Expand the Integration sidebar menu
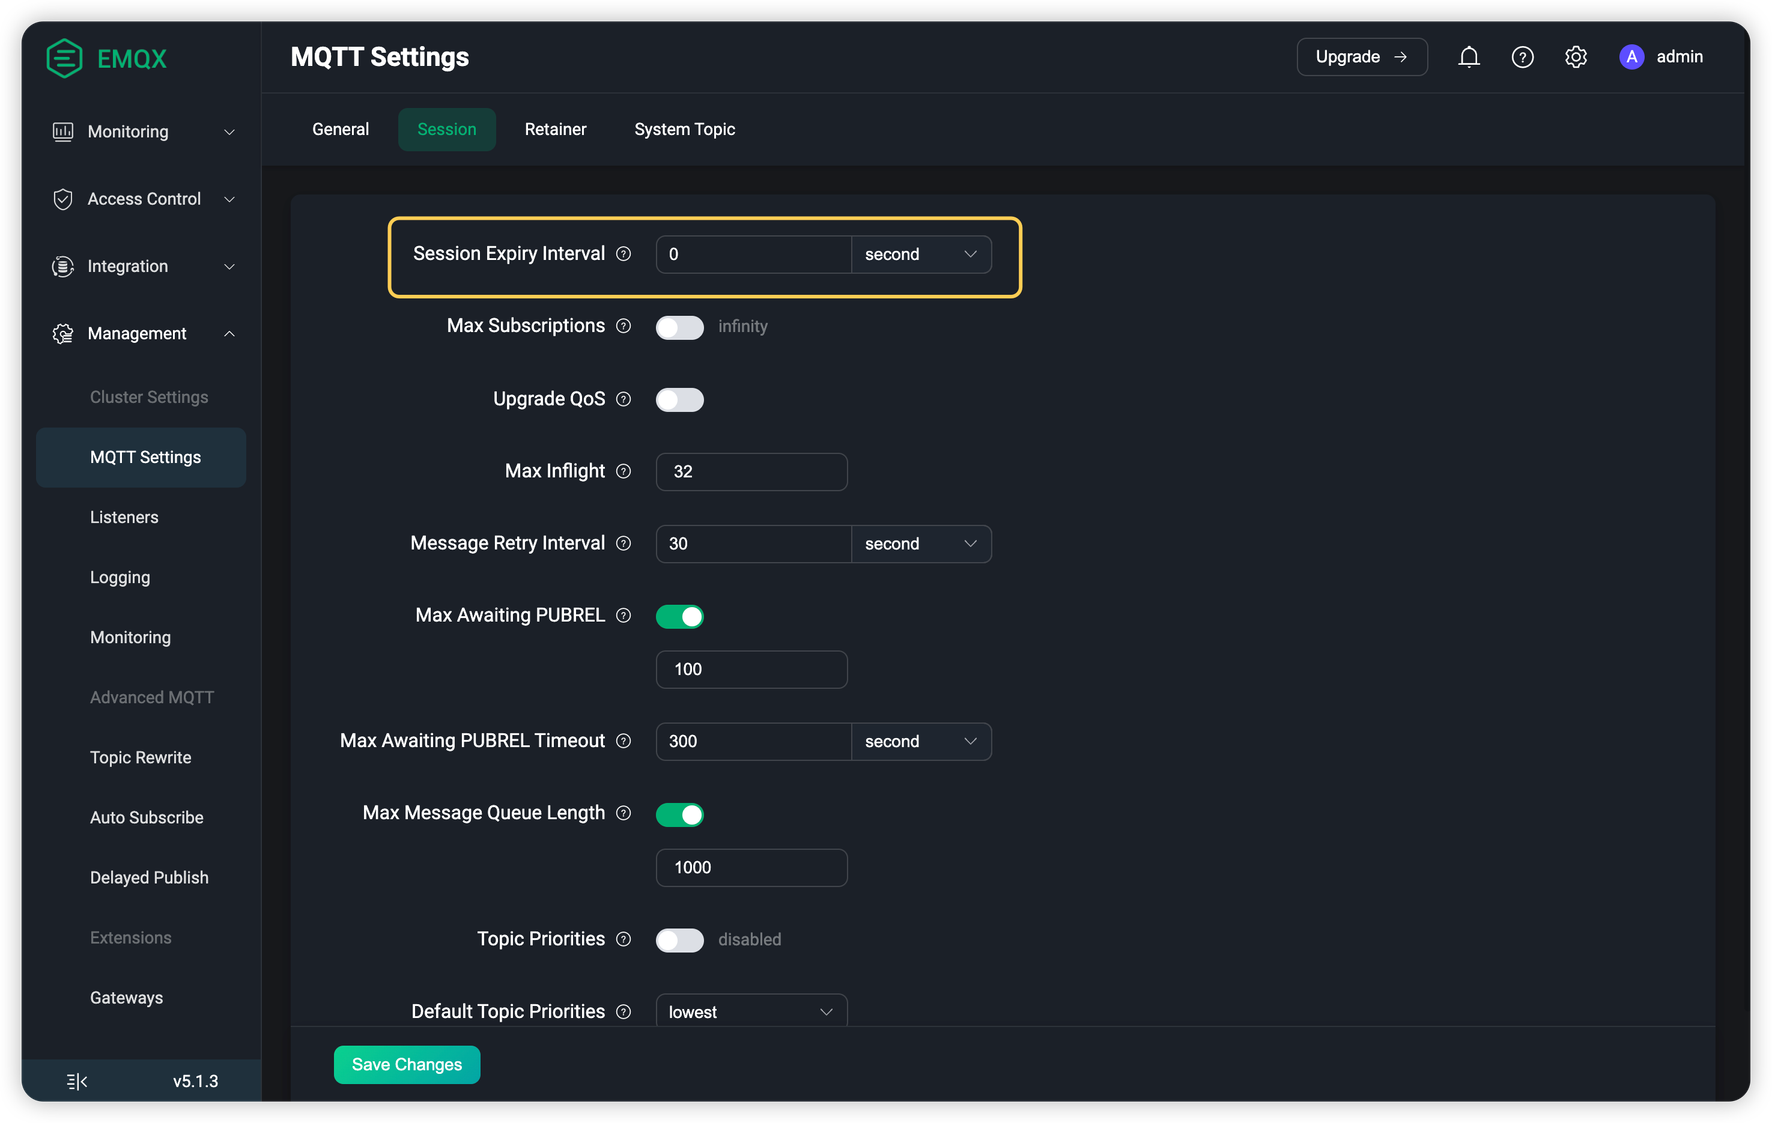Viewport: 1772px width, 1123px height. pyautogui.click(x=141, y=266)
